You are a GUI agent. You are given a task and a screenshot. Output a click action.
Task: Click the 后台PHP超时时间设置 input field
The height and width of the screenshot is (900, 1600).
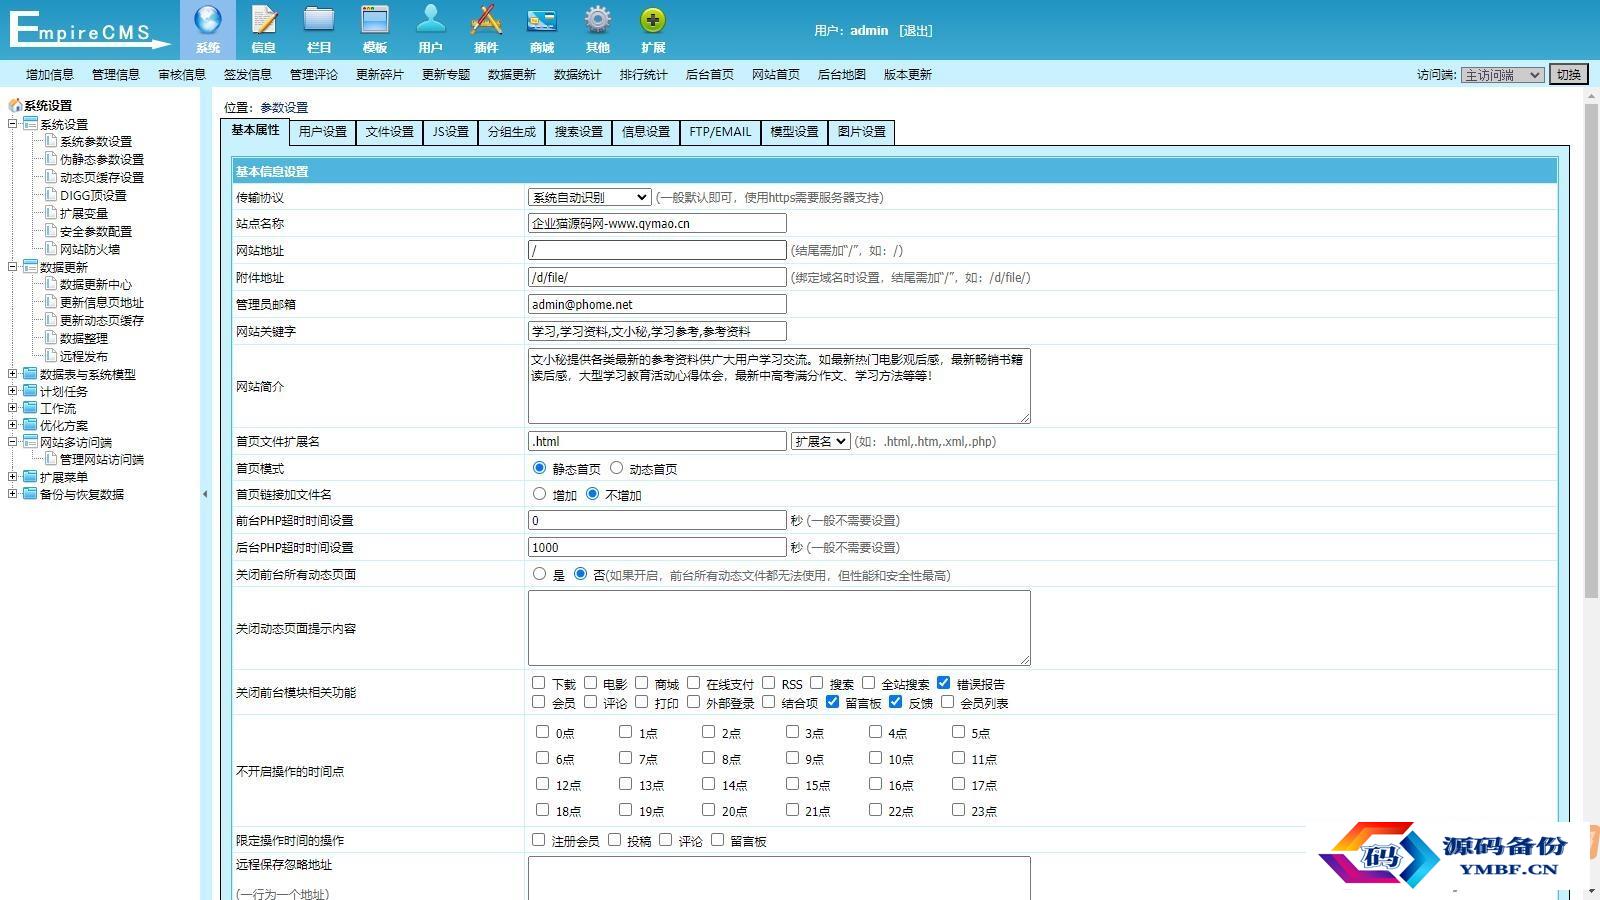(x=657, y=548)
